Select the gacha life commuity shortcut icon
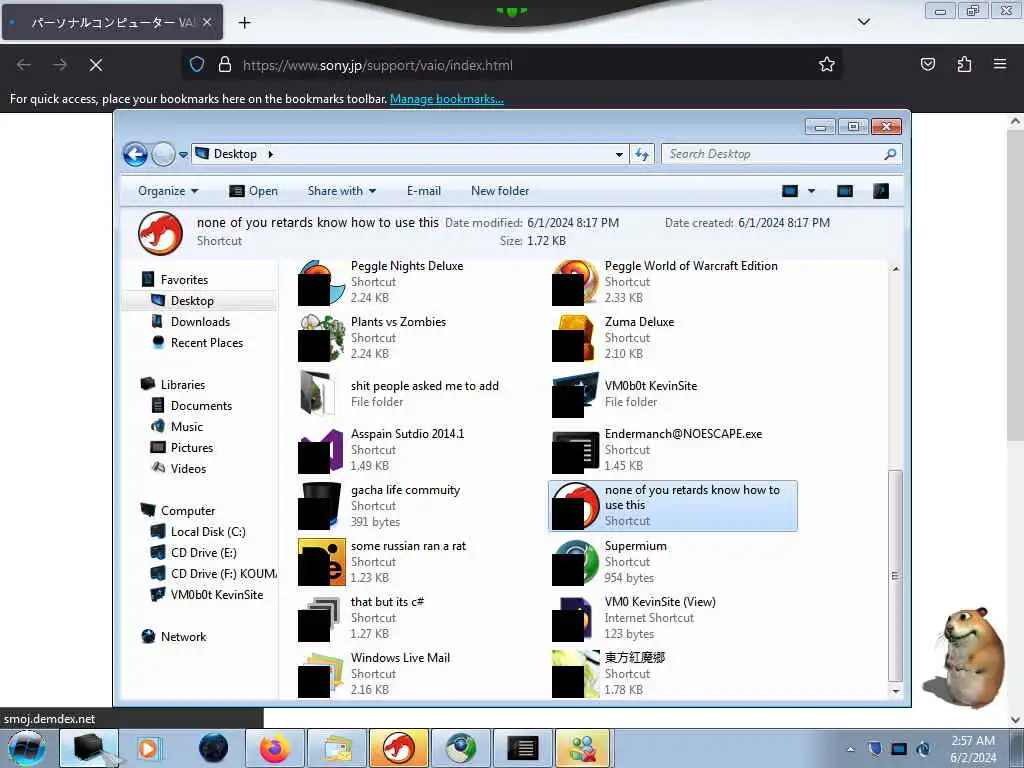Screen dimensions: 1024x768 pyautogui.click(x=321, y=505)
